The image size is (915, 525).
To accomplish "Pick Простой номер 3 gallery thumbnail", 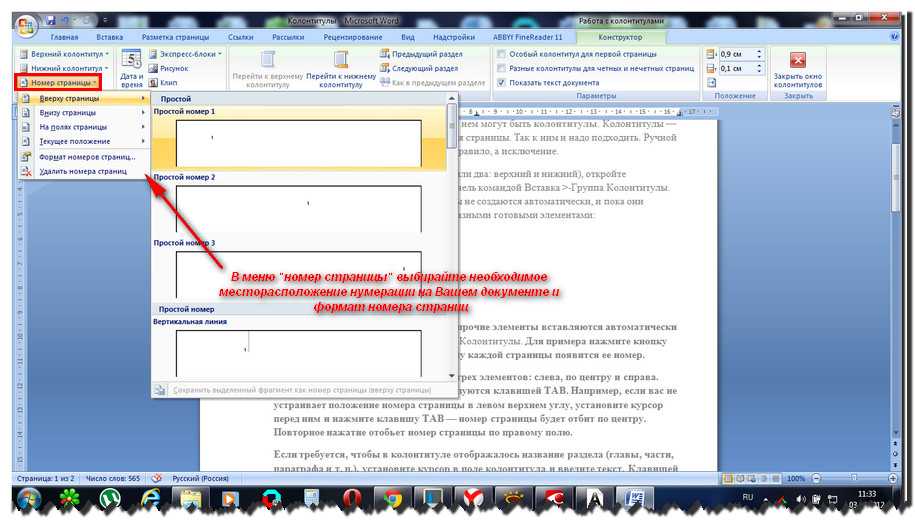I will click(x=298, y=274).
